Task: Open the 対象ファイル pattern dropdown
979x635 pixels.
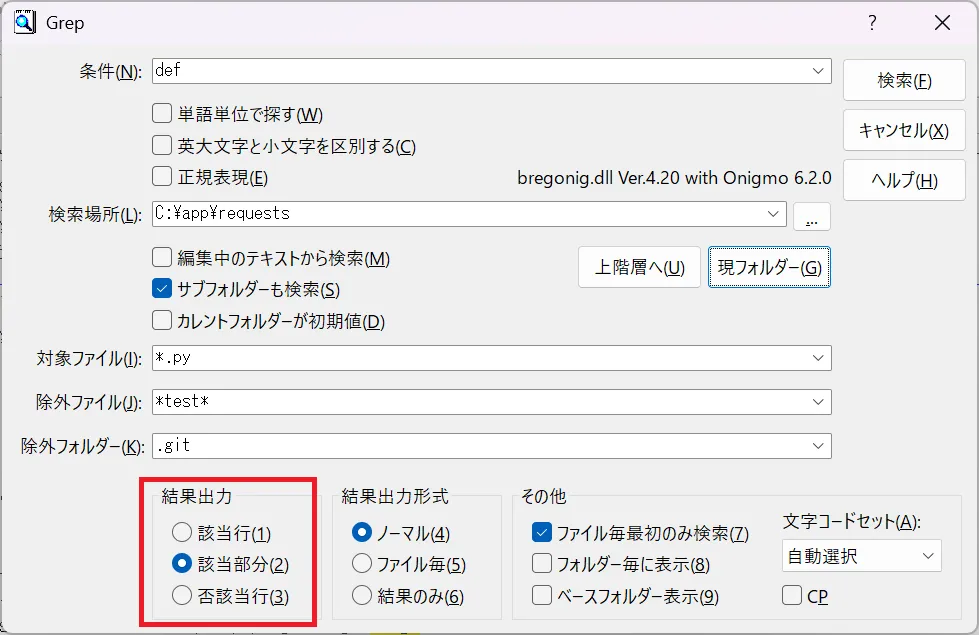Action: [819, 357]
